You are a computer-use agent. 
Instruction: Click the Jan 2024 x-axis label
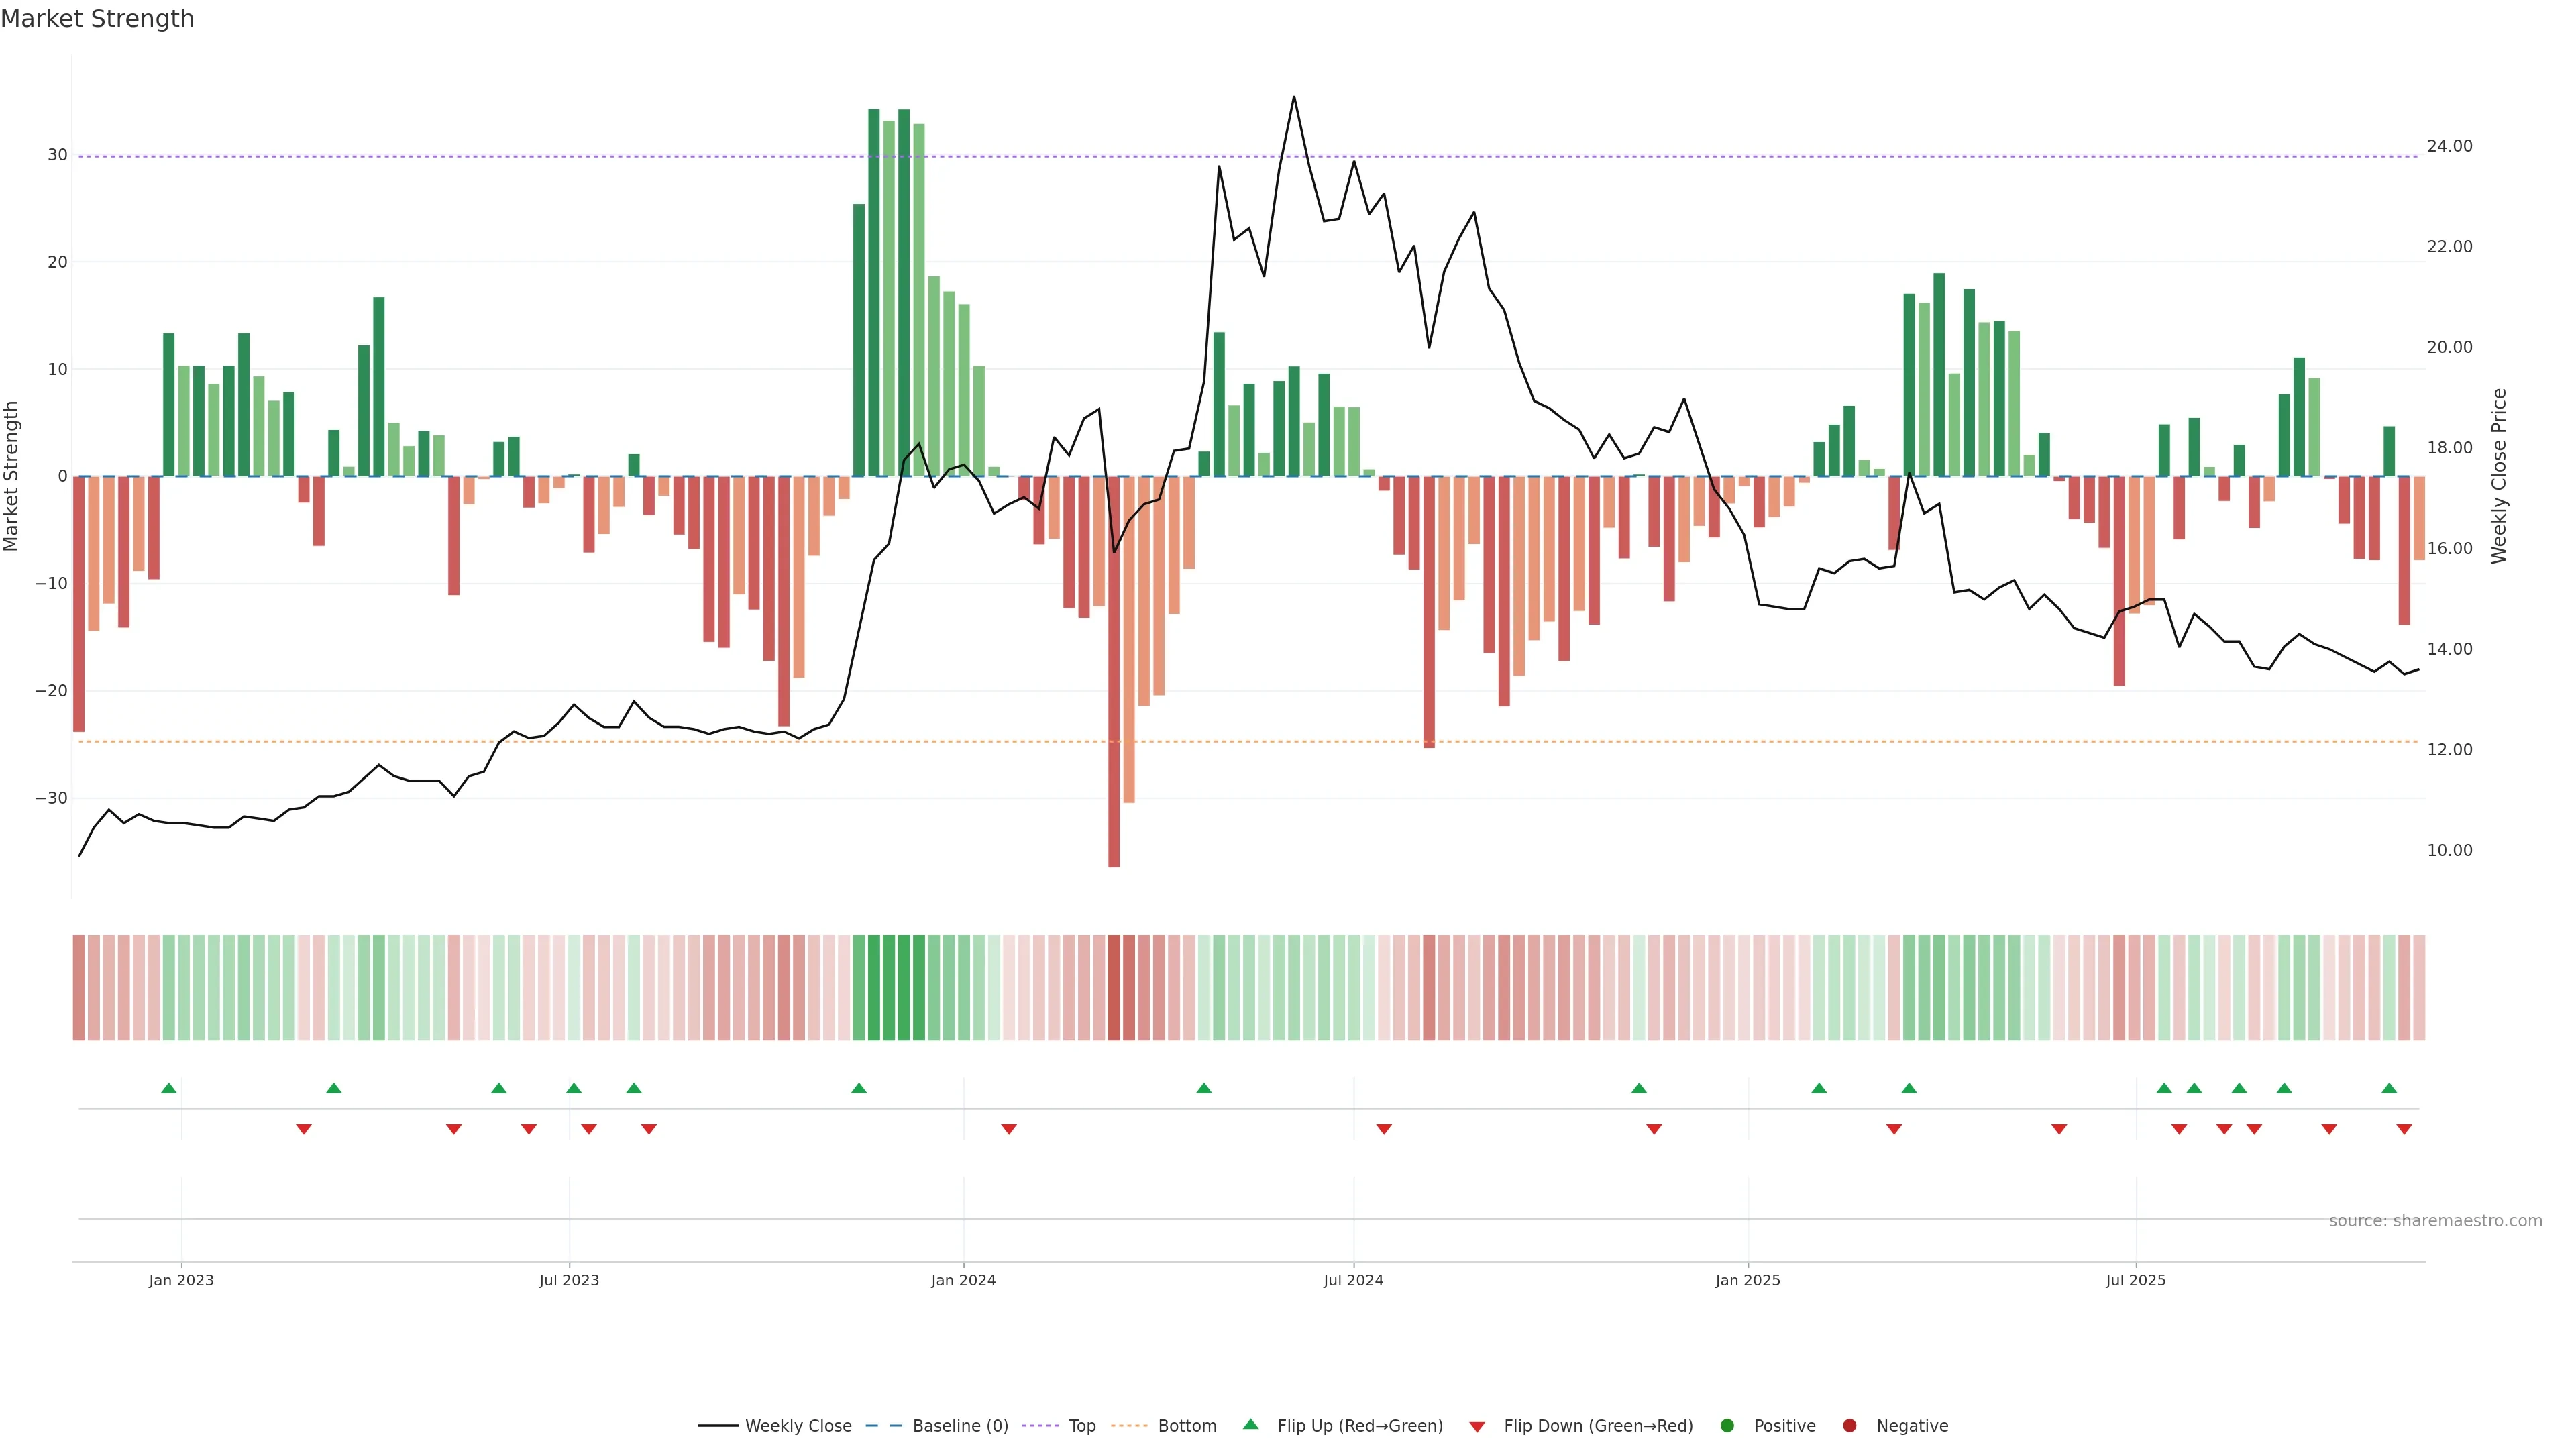pos(963,1280)
